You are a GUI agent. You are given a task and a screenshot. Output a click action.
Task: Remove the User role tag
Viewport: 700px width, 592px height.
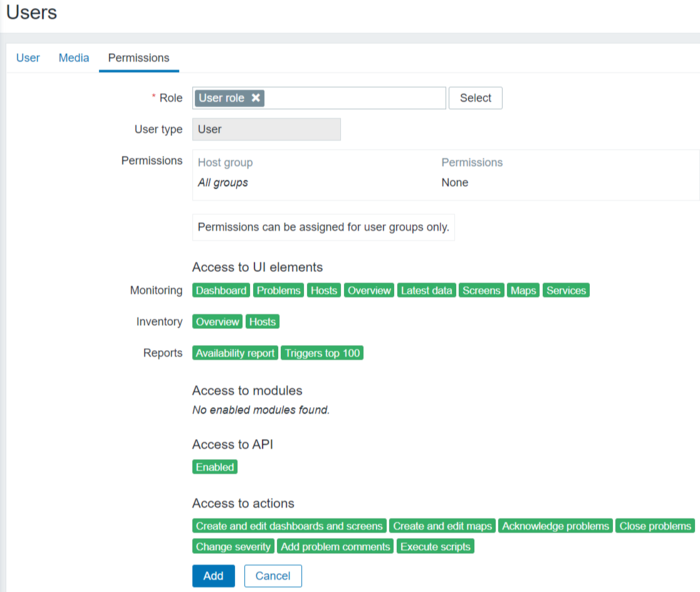click(256, 98)
